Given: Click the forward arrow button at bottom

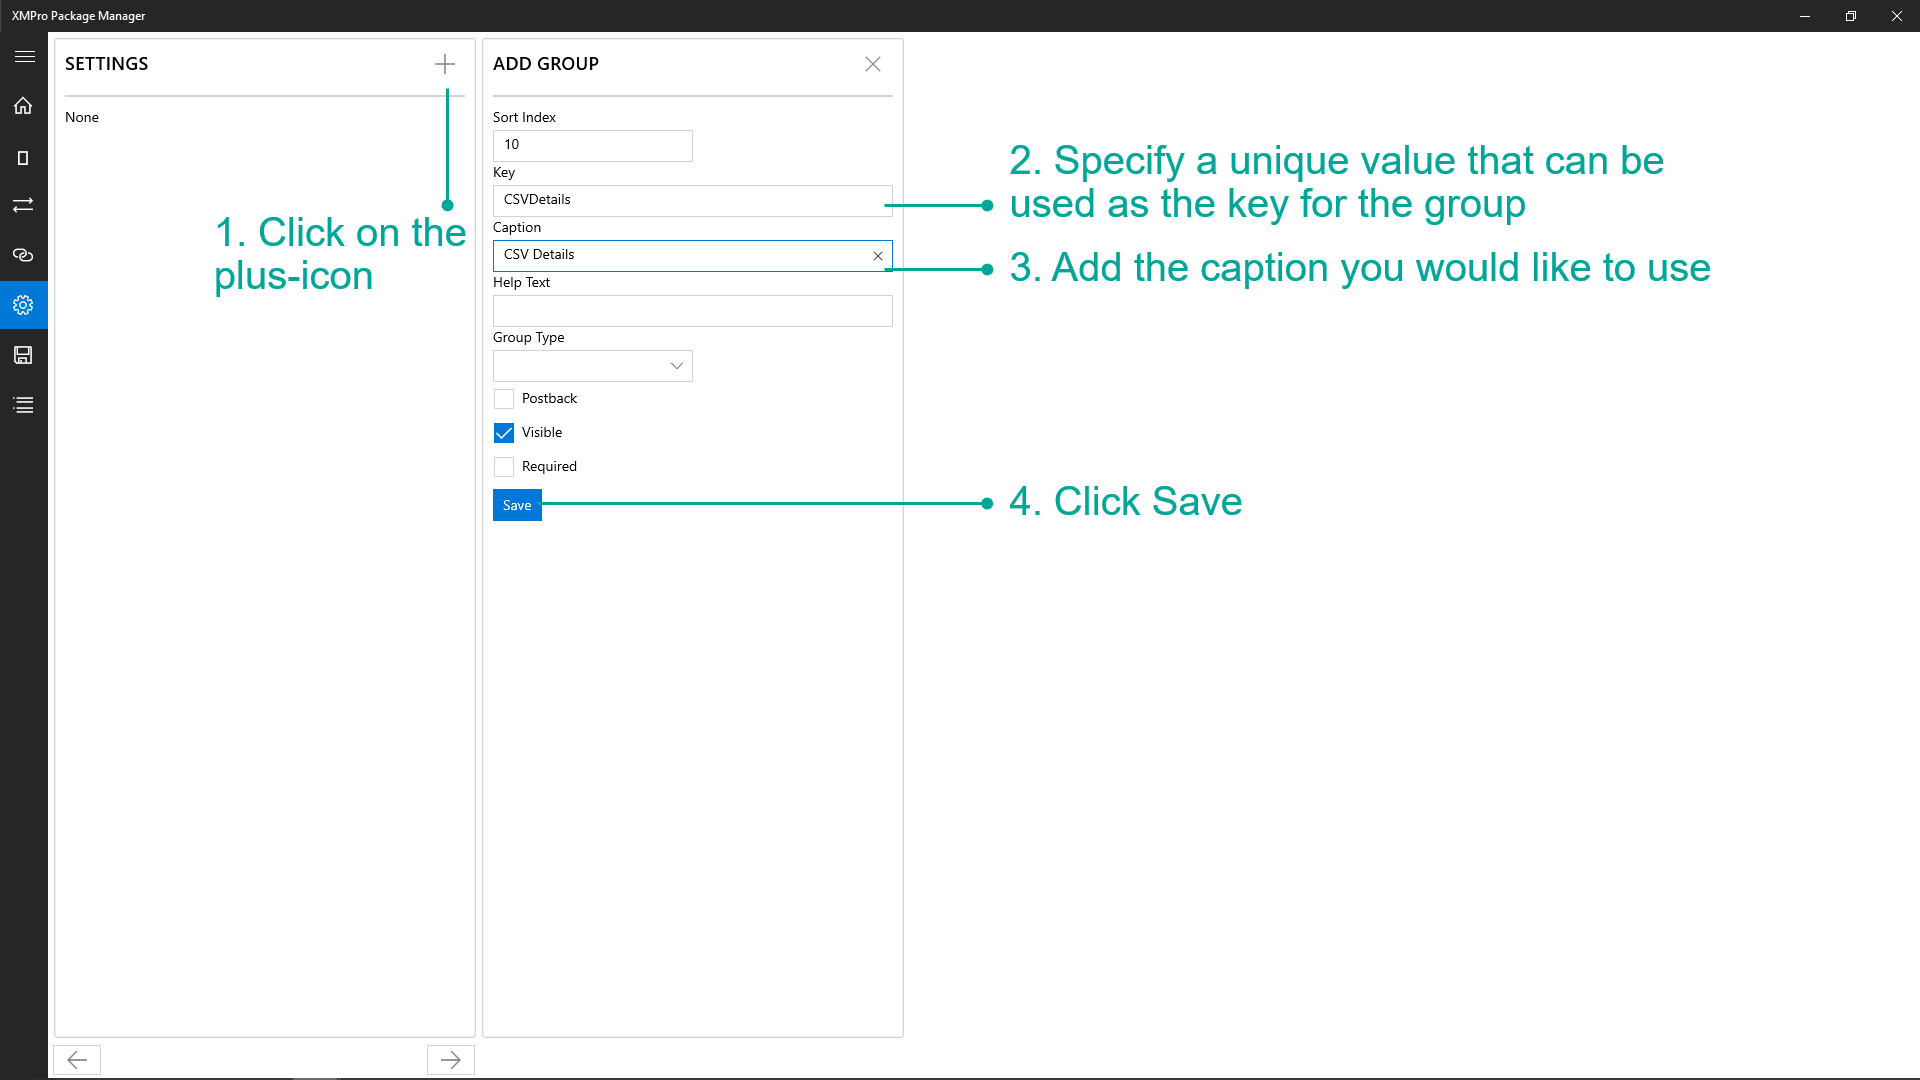Looking at the screenshot, I should 451,1060.
